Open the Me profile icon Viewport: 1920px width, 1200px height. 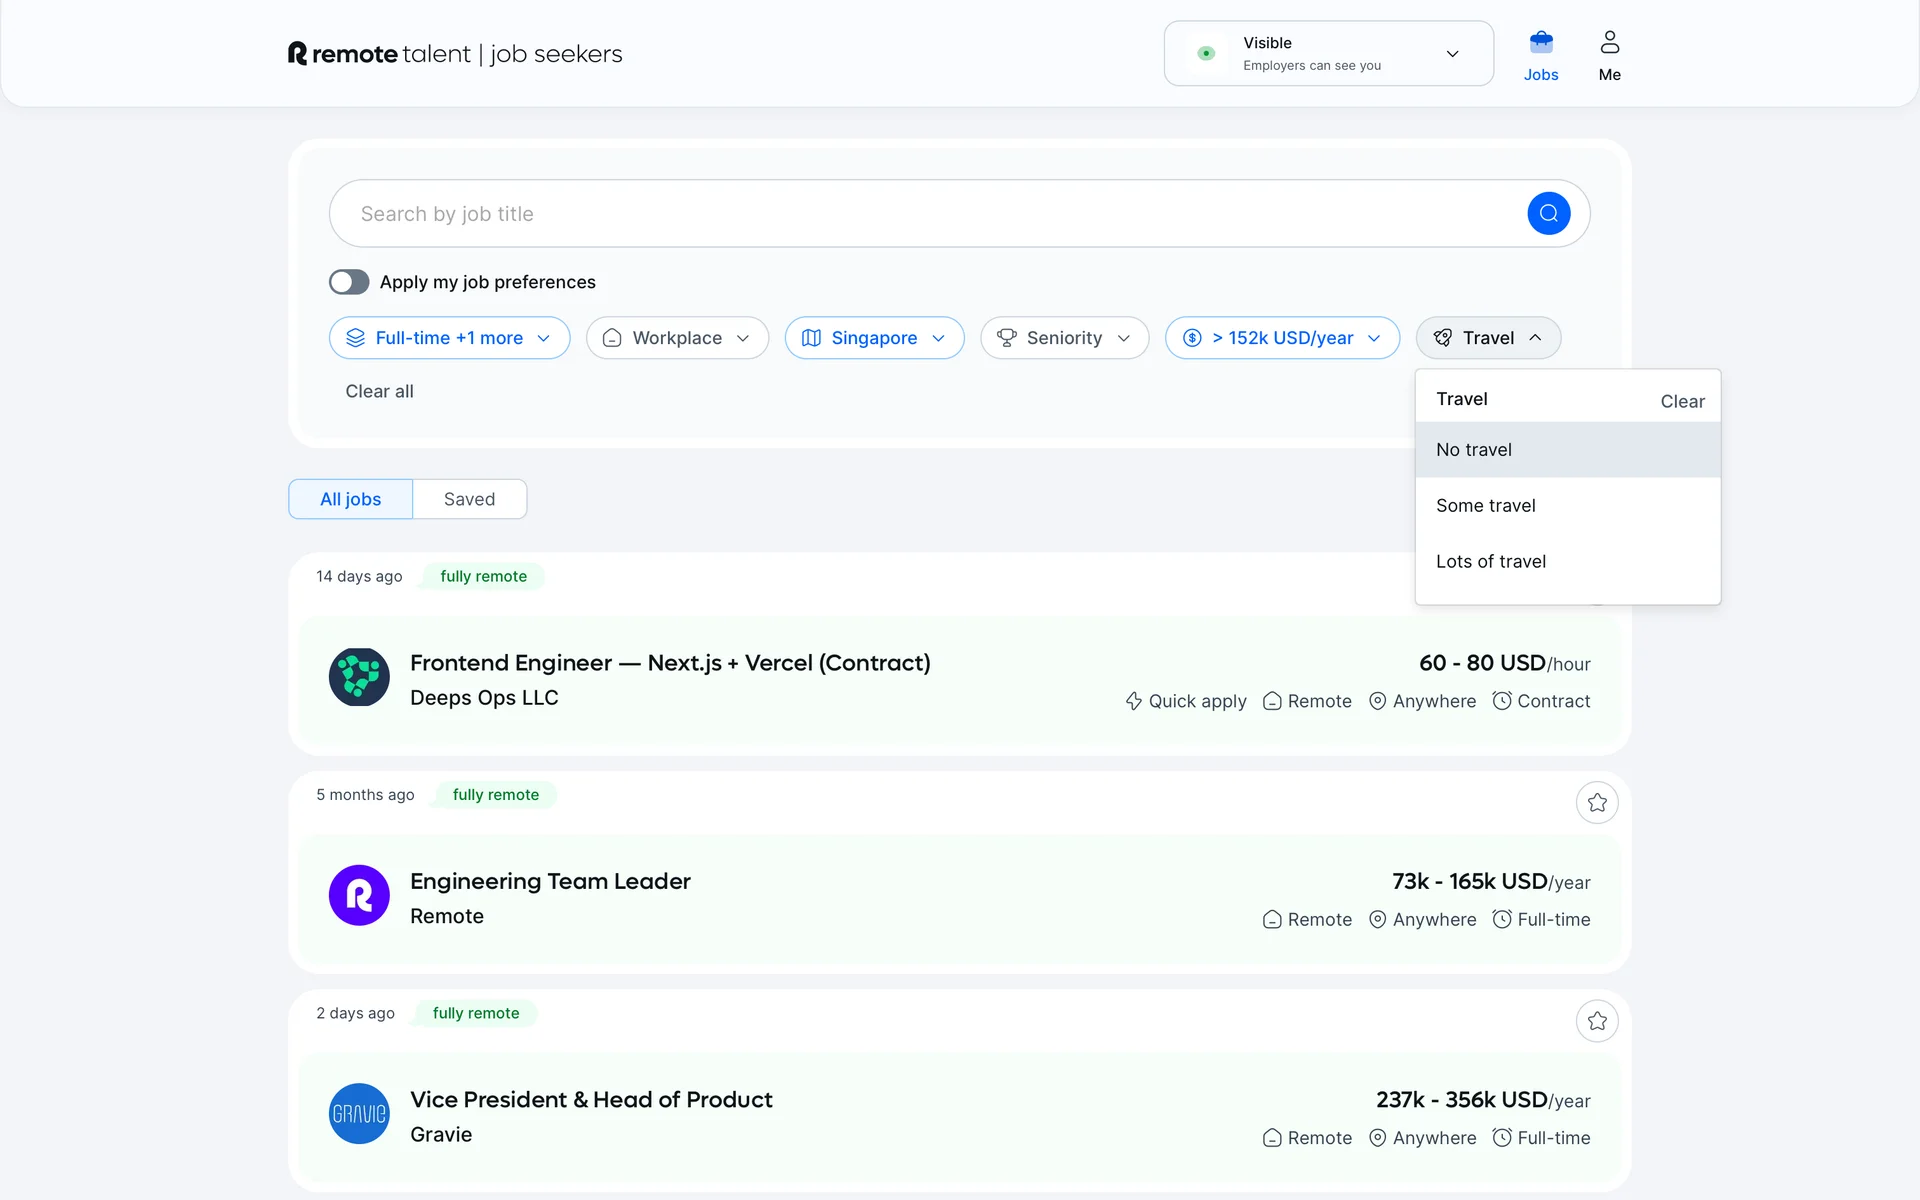[1609, 43]
